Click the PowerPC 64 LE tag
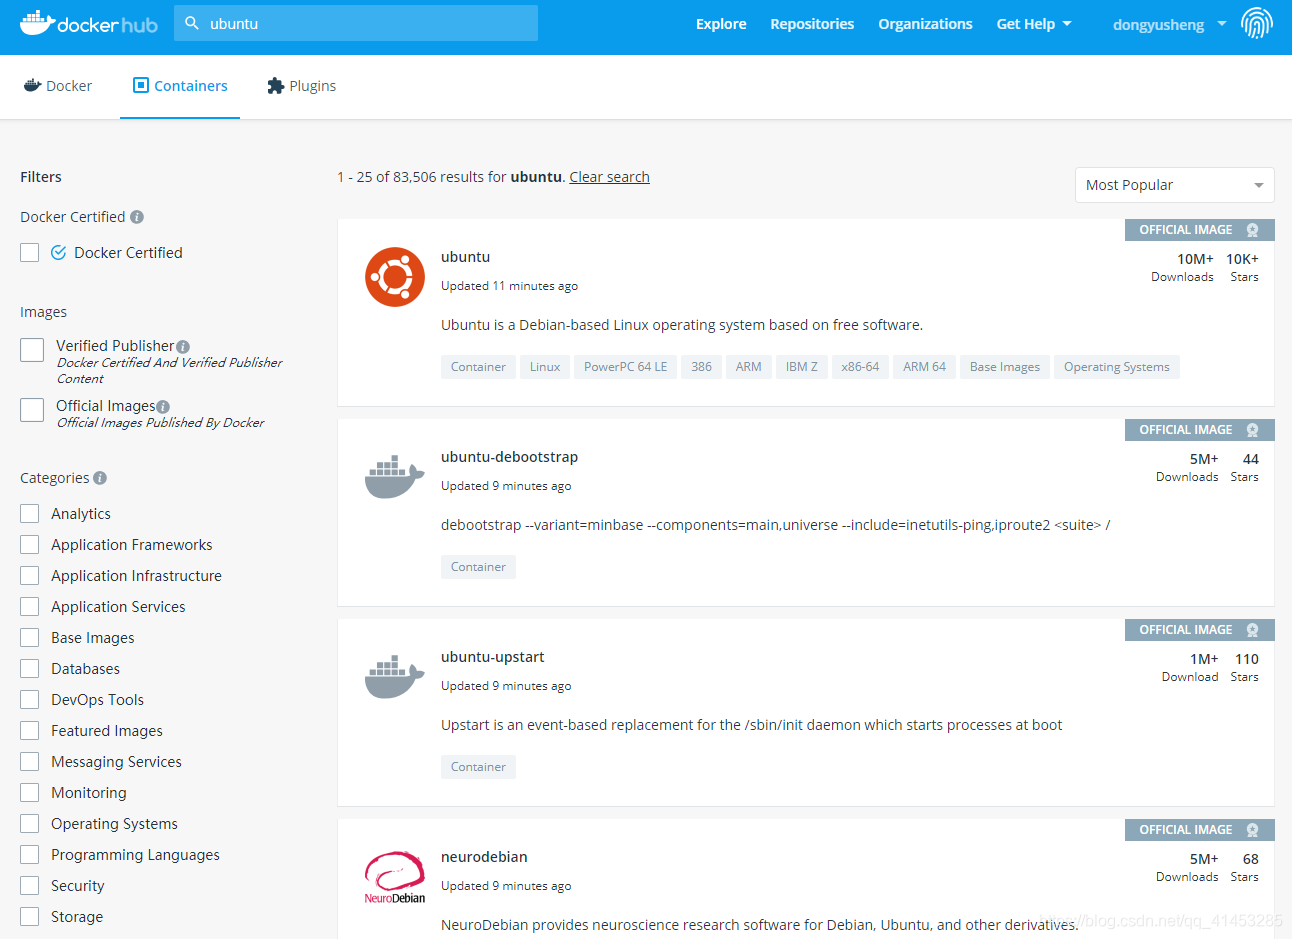The height and width of the screenshot is (939, 1292). click(x=625, y=367)
